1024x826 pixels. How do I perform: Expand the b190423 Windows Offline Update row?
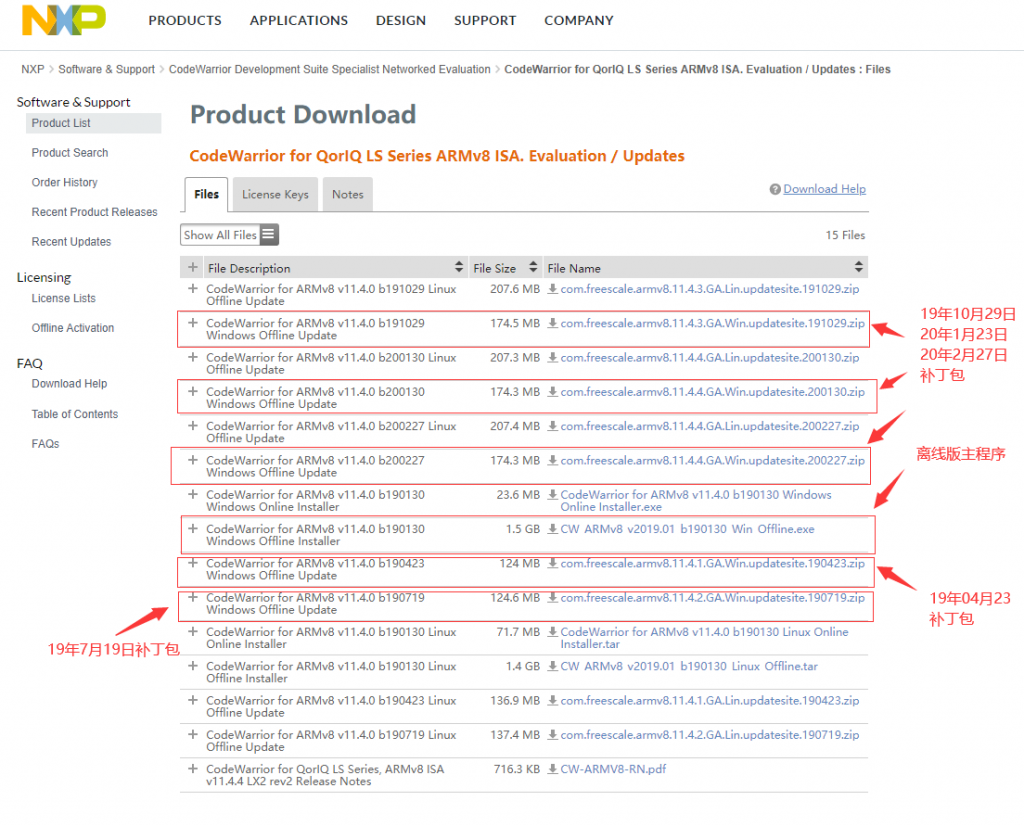click(x=193, y=562)
